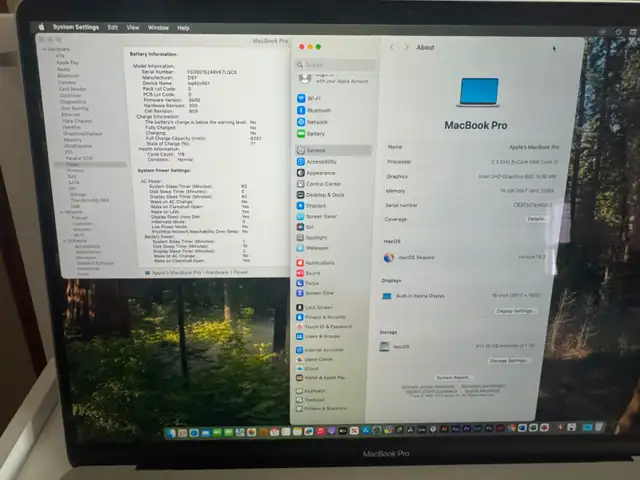Open Display Settings button

pyautogui.click(x=514, y=311)
